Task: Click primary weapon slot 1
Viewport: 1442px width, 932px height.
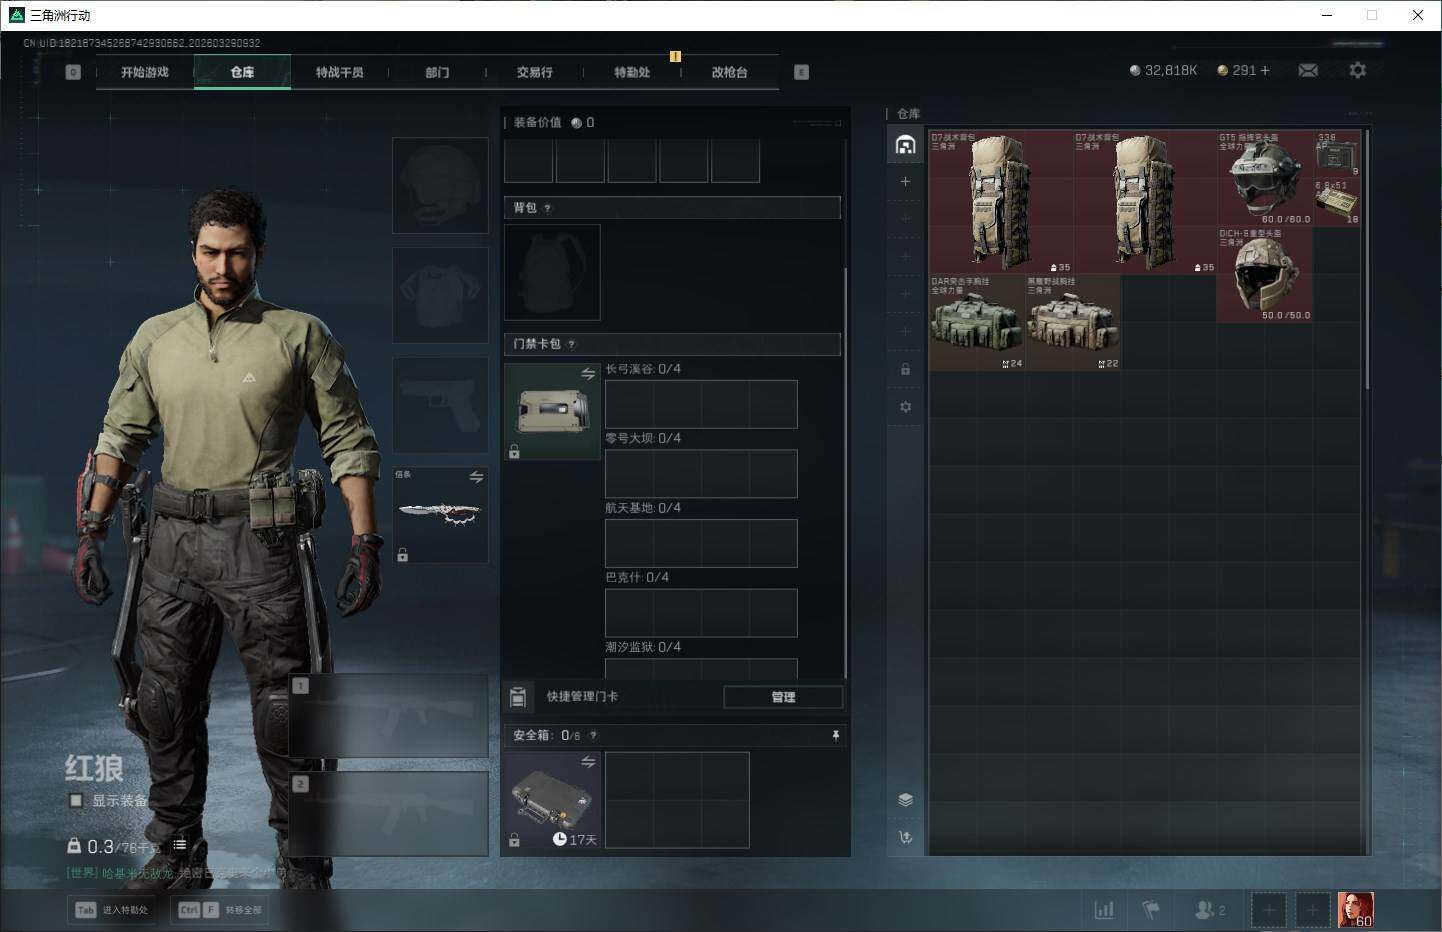Action: point(389,715)
